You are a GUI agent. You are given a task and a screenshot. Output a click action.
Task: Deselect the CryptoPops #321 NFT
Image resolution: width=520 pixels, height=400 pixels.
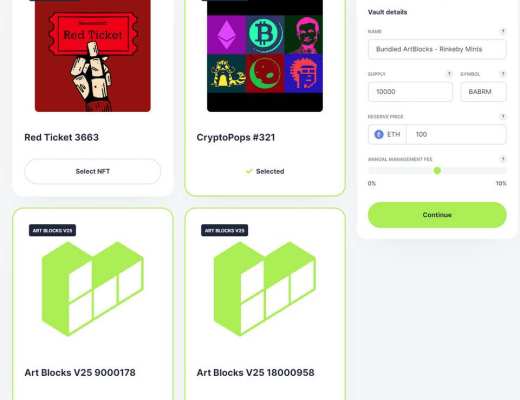[265, 171]
